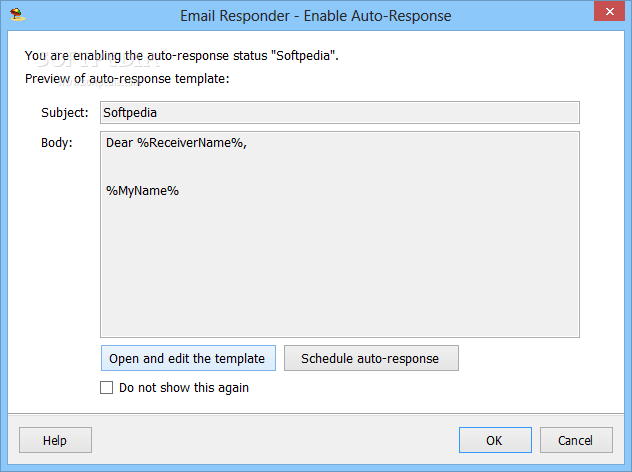Click the dialog title "Email Responder - Enable Auto-Response"

click(x=316, y=16)
